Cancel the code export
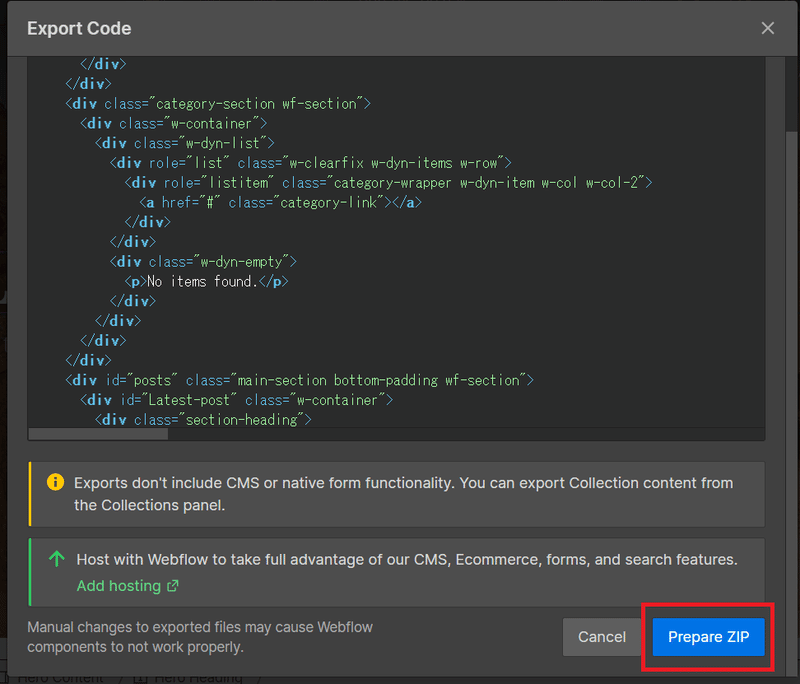Image resolution: width=800 pixels, height=684 pixels. click(602, 637)
